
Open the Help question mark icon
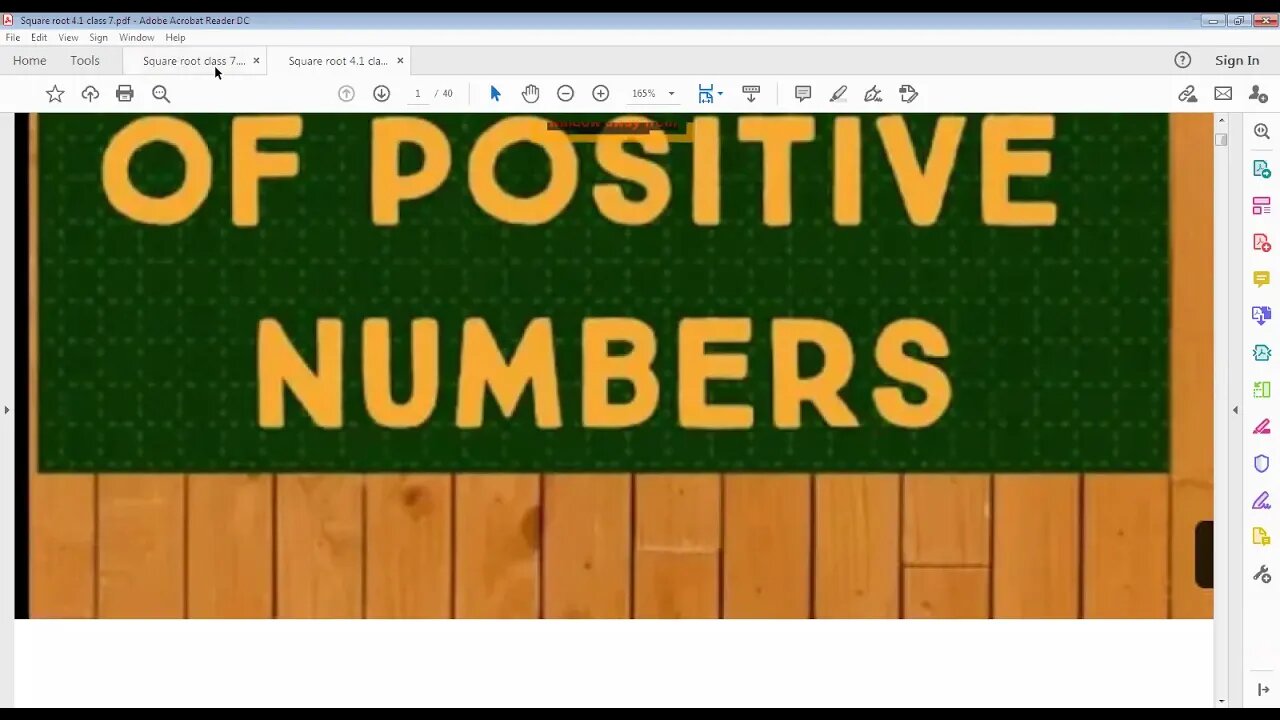1183,61
